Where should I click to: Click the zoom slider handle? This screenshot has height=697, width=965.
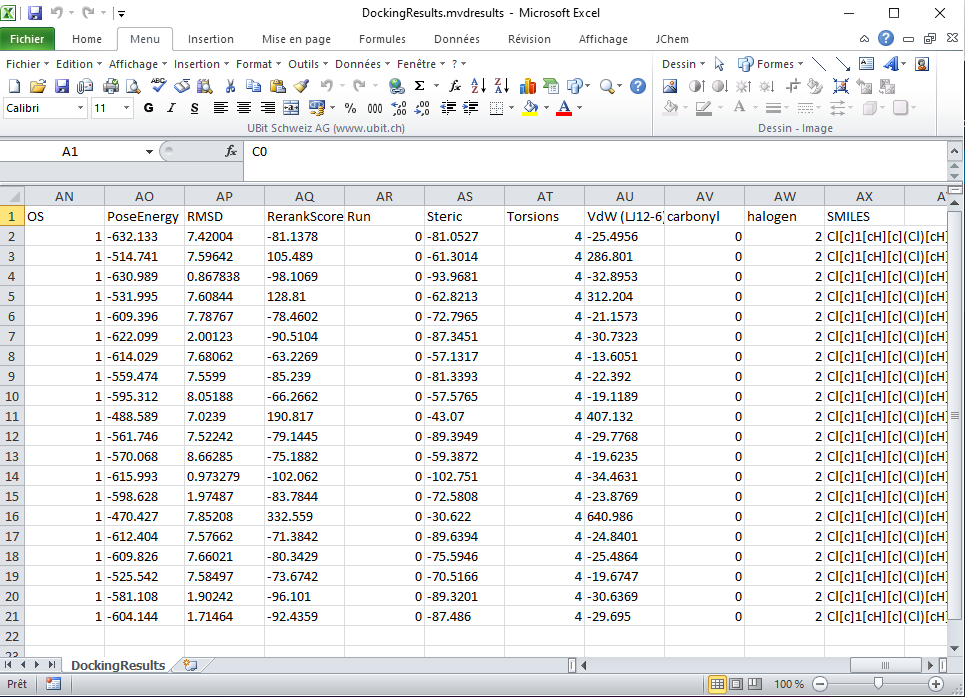pyautogui.click(x=878, y=683)
